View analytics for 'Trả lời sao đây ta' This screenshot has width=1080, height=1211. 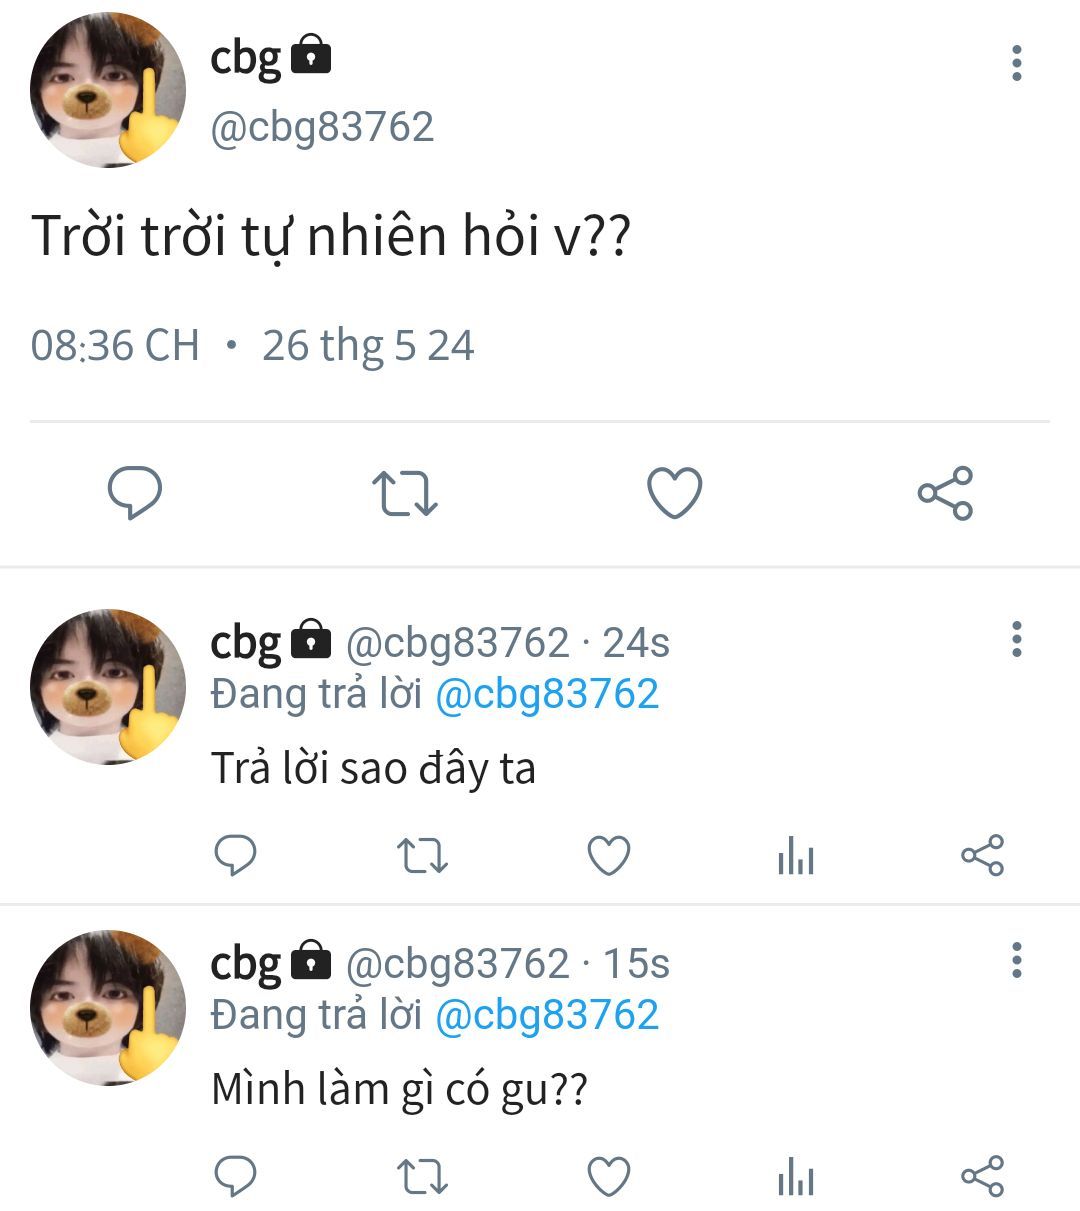796,857
